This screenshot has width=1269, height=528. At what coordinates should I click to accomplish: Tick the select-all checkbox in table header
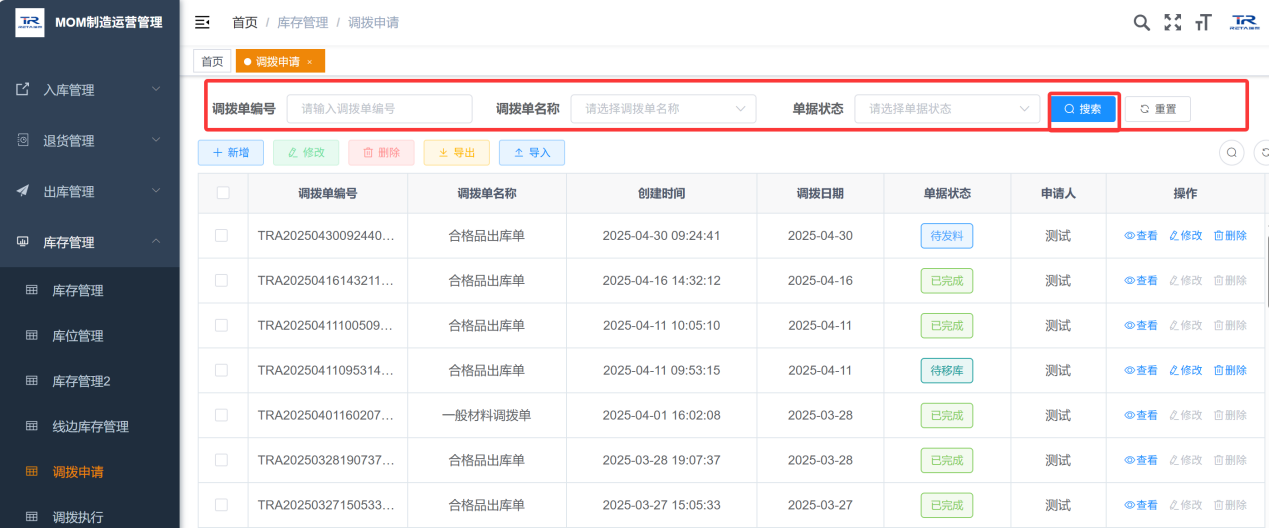223,193
